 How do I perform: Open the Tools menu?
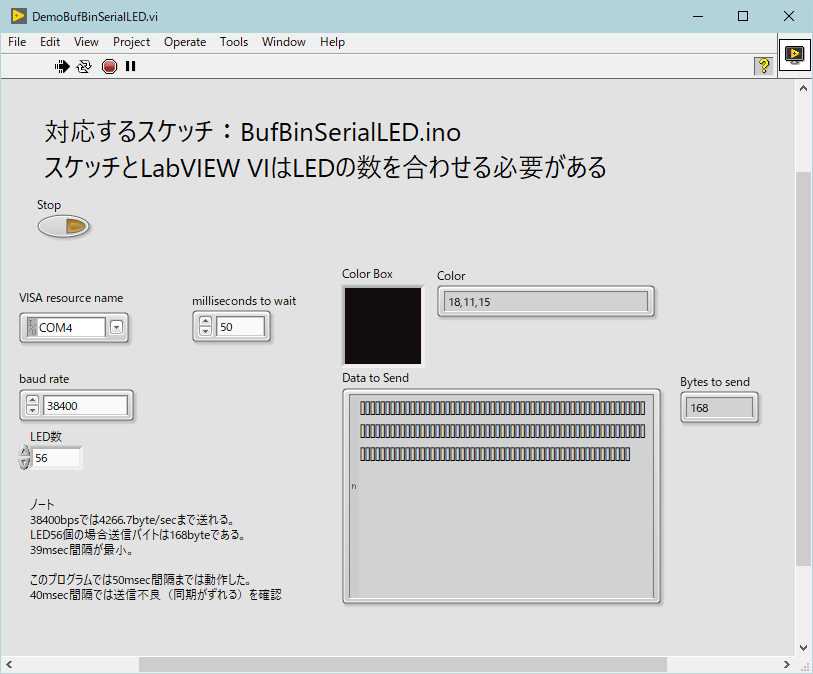[x=234, y=42]
